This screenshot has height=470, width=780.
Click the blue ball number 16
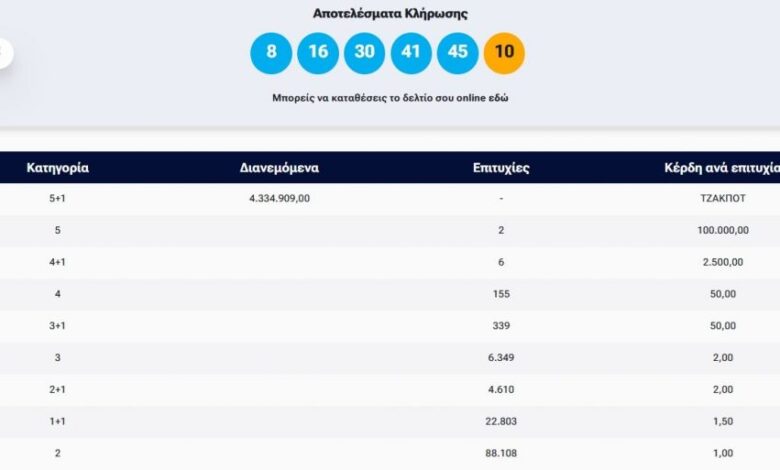click(x=318, y=52)
